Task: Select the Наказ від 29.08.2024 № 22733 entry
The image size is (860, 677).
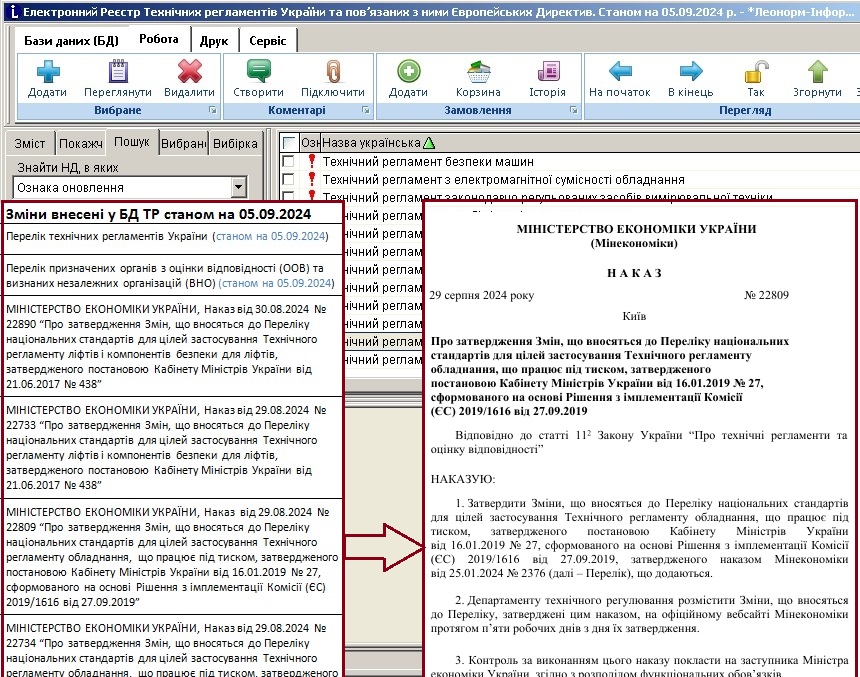Action: click(172, 448)
